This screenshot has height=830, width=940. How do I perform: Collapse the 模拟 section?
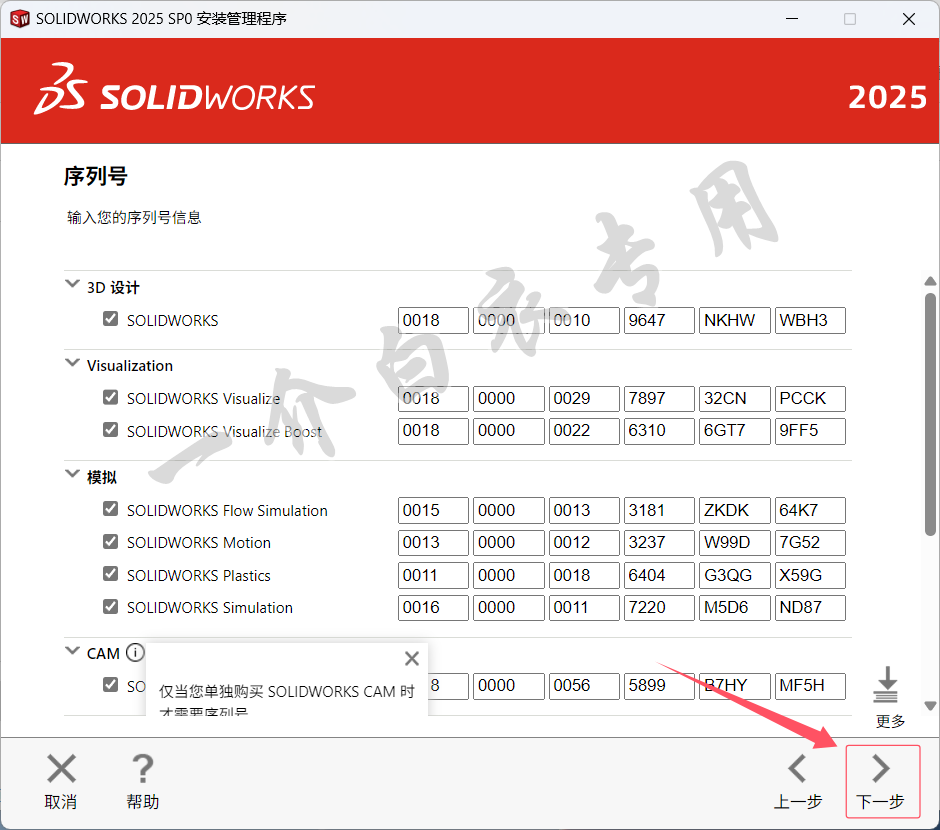(72, 474)
